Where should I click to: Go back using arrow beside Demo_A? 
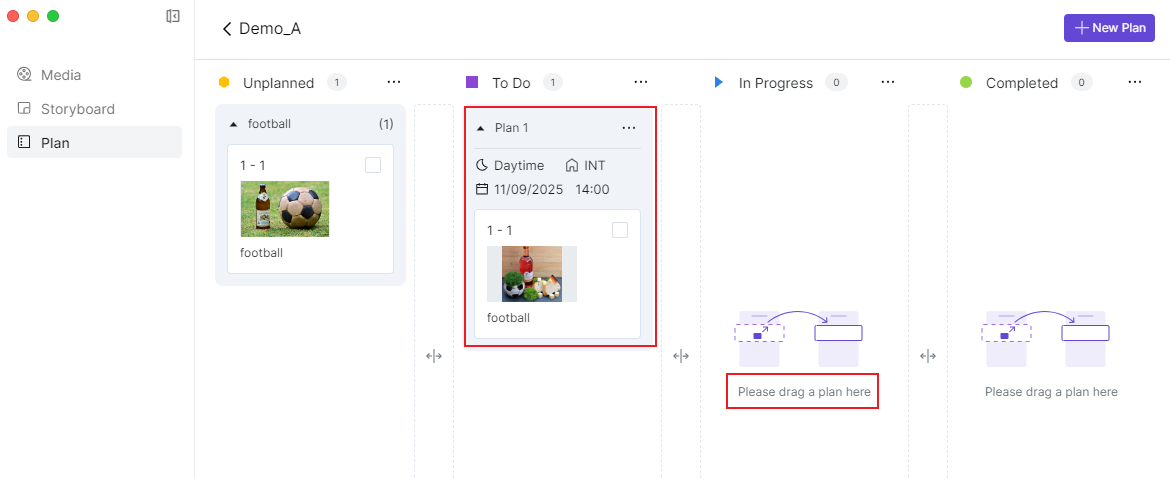[227, 29]
